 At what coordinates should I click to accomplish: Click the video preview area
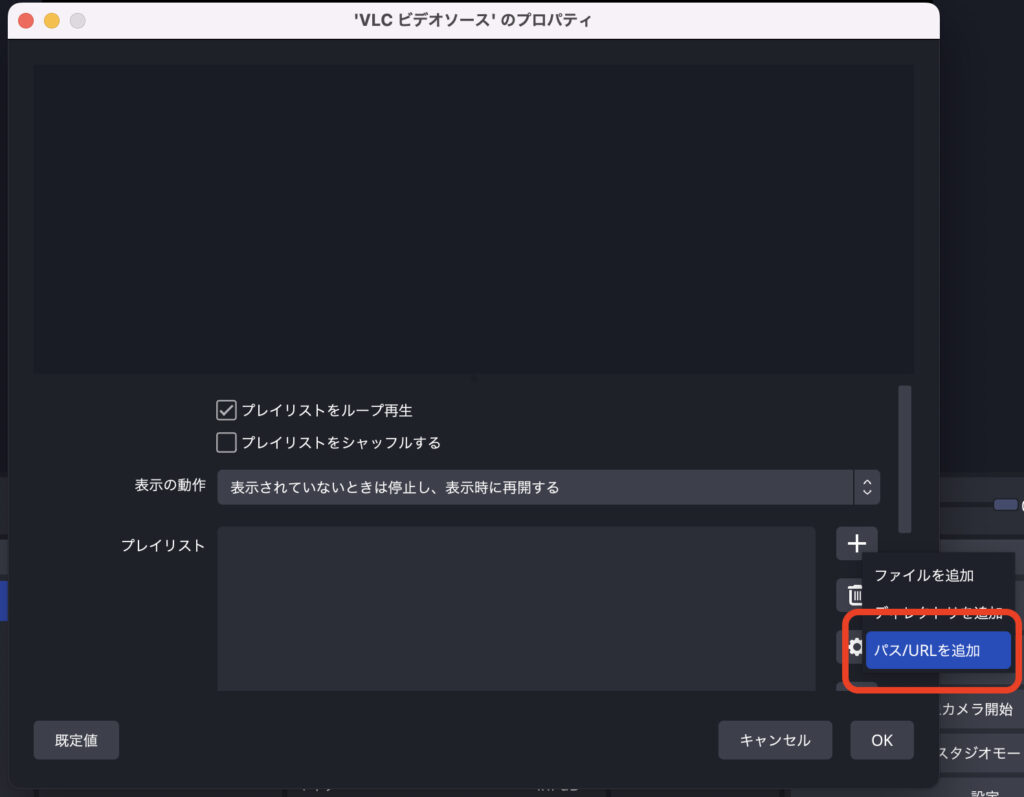[473, 219]
